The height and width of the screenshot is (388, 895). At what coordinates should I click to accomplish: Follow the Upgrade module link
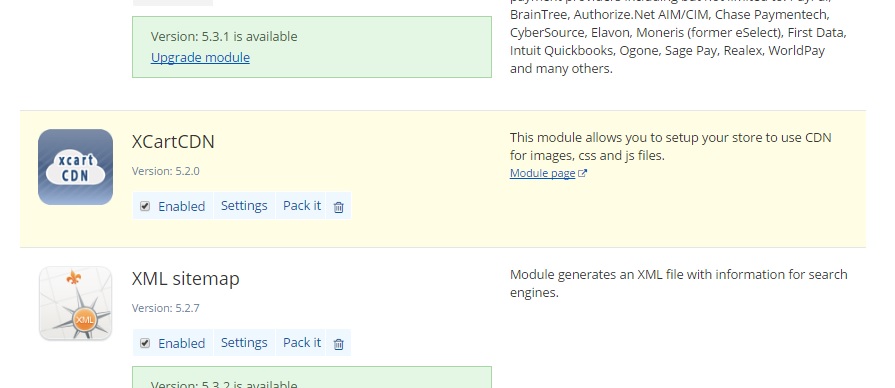click(x=200, y=57)
